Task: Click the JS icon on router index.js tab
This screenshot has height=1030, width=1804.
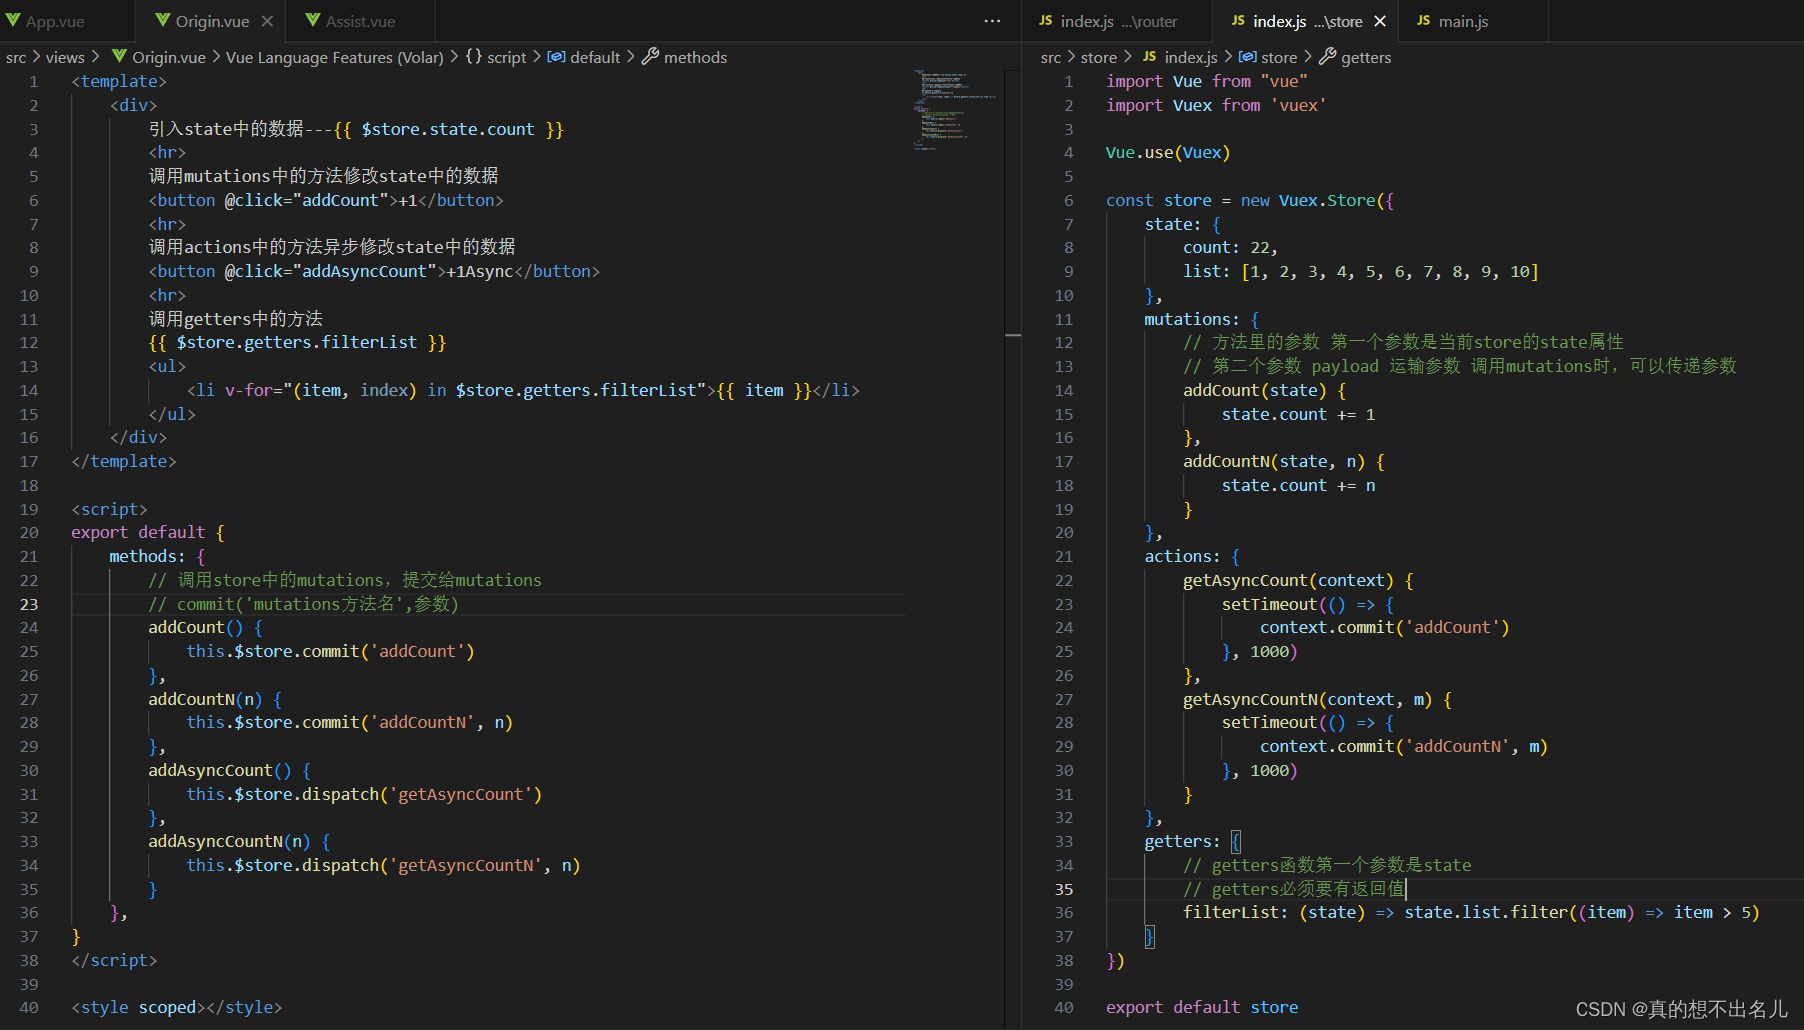Action: point(1046,20)
